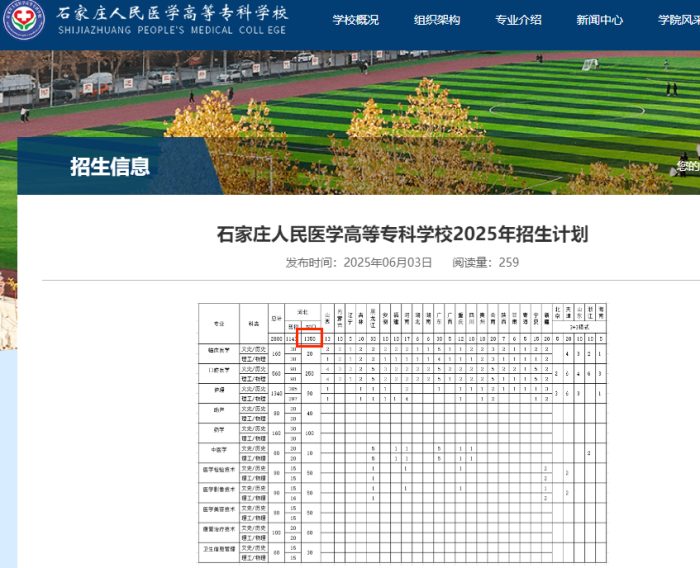Click the 卫生信息管理 row label in table
This screenshot has width=700, height=568.
tap(219, 549)
